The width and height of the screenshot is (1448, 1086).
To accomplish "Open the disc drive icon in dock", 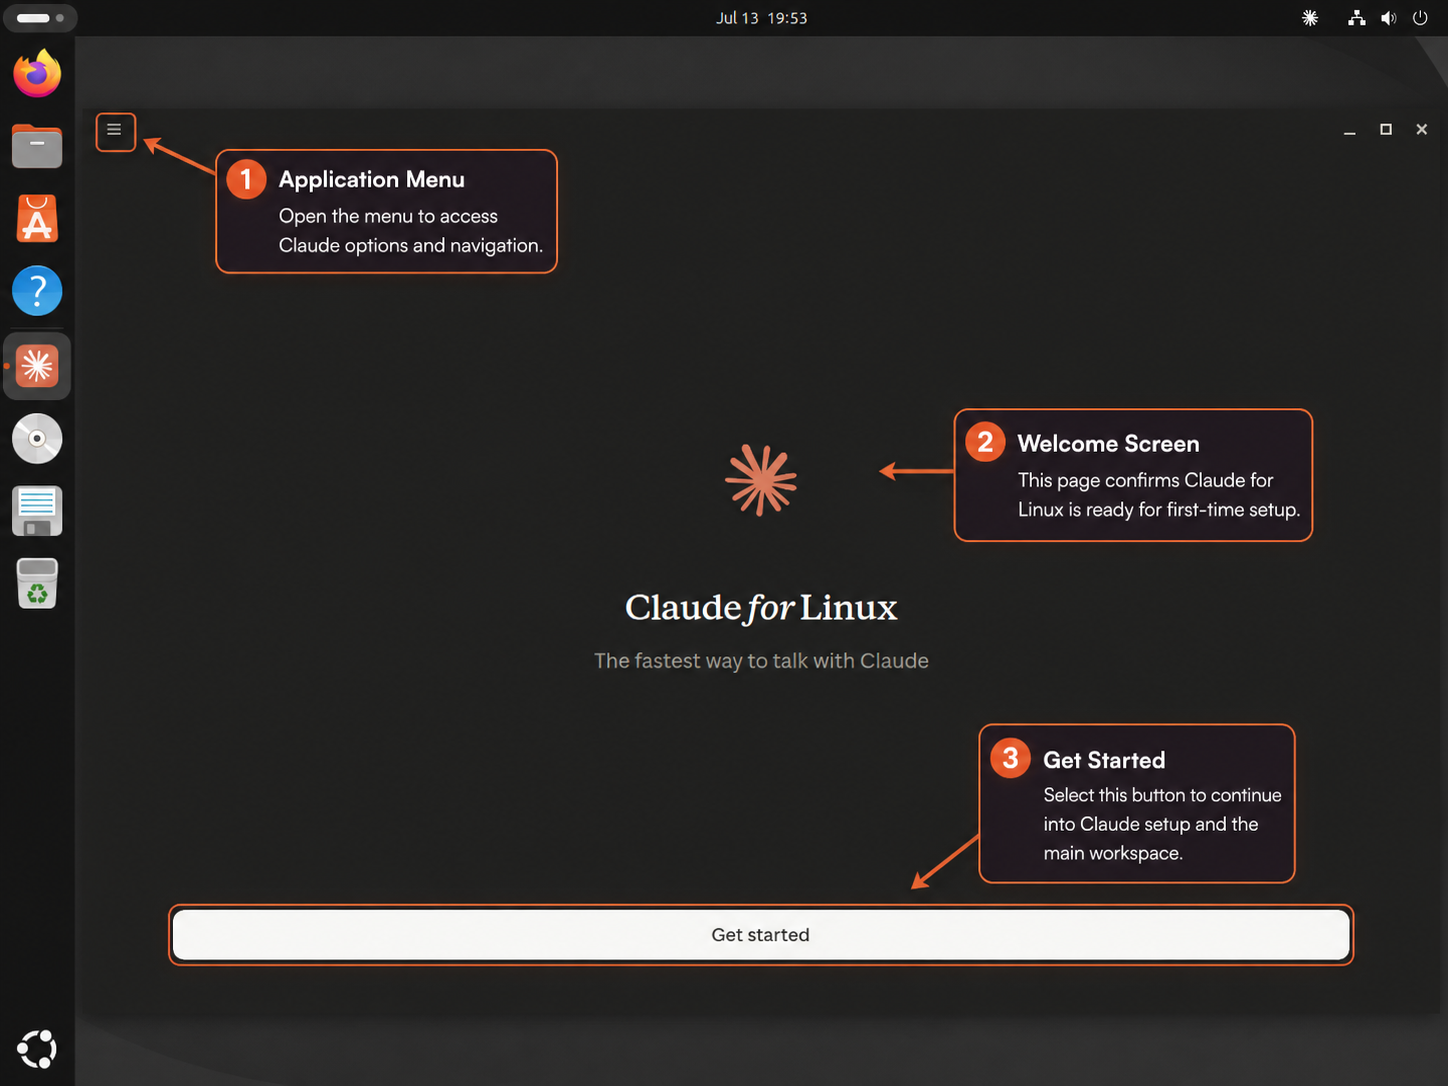I will click(x=37, y=439).
